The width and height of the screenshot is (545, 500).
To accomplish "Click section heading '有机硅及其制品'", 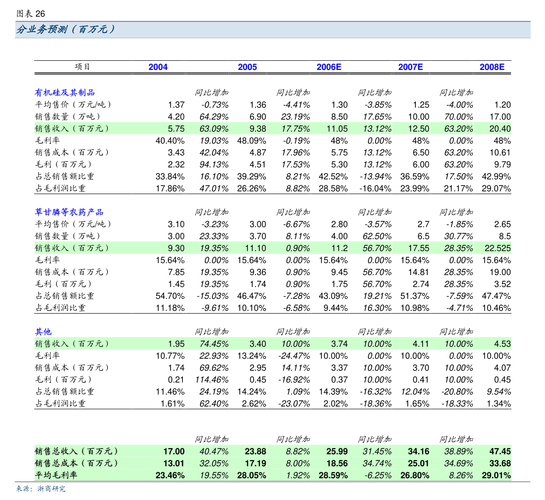I will [x=65, y=92].
